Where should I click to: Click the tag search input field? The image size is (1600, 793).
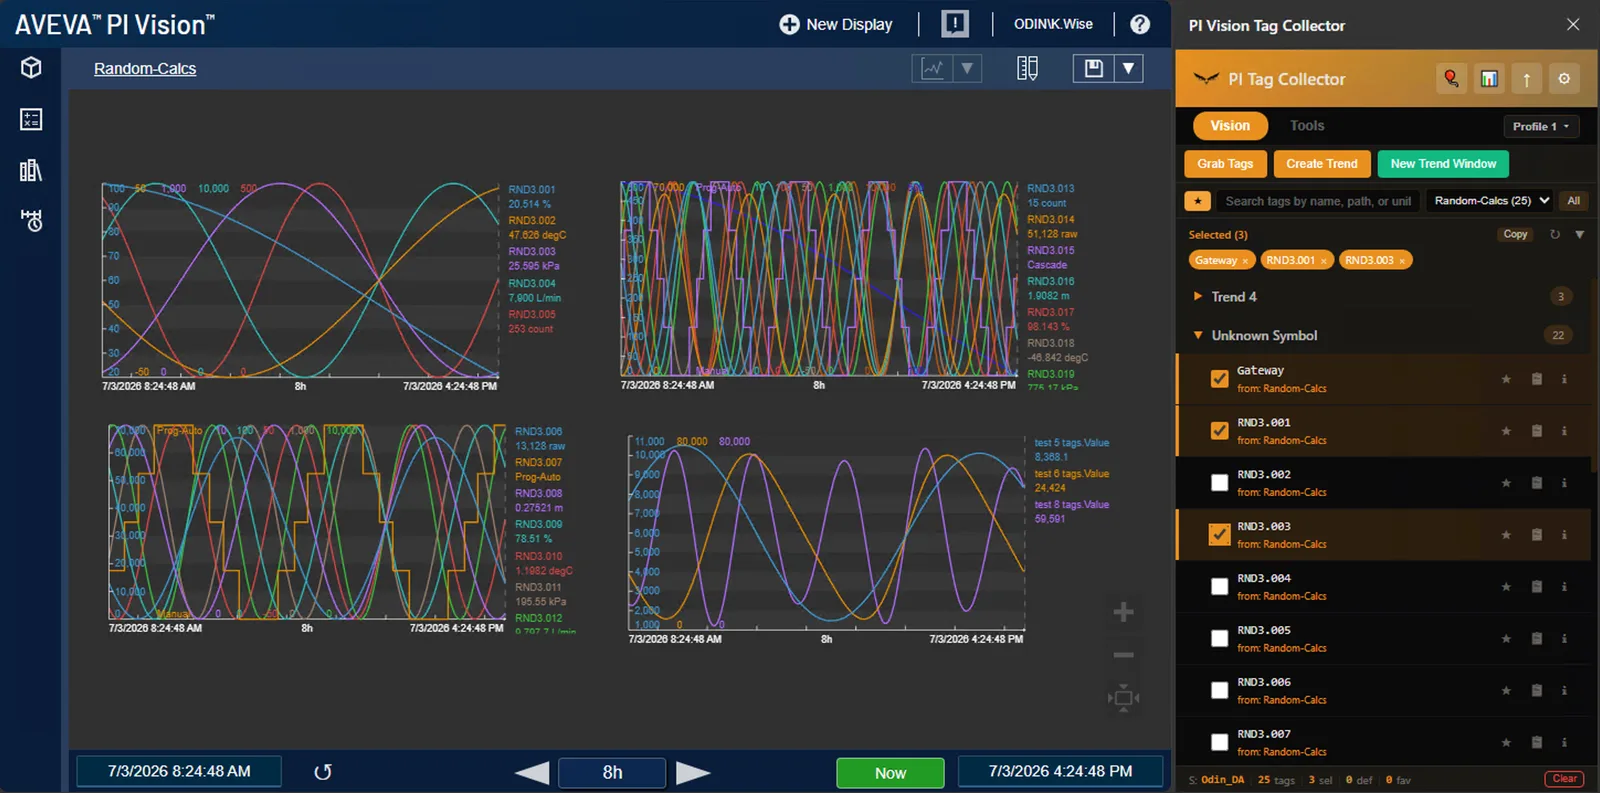pyautogui.click(x=1318, y=201)
